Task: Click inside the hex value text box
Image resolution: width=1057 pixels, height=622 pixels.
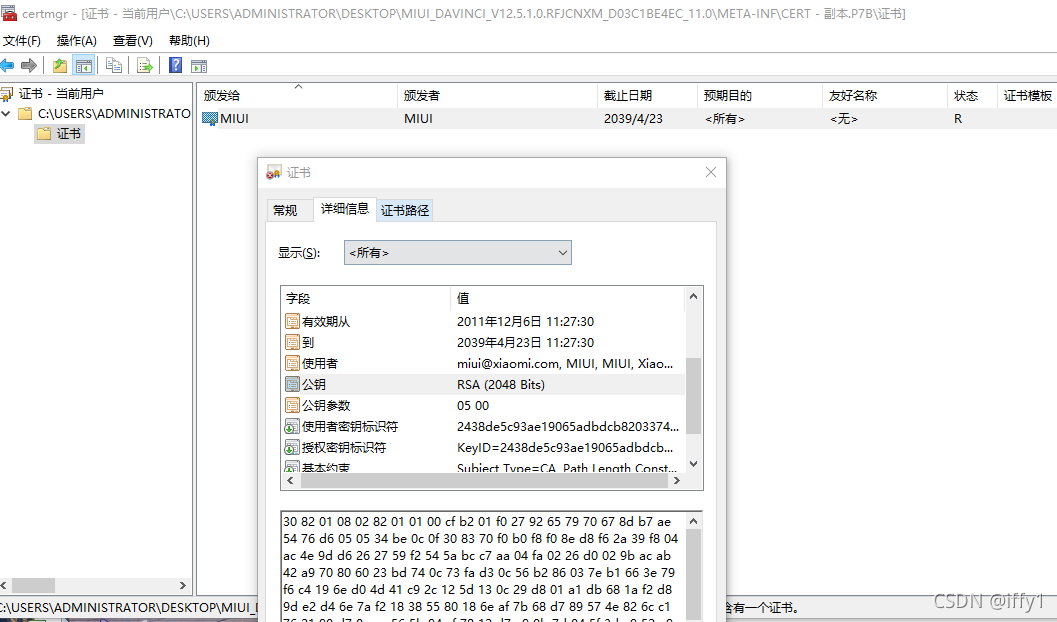Action: point(483,567)
